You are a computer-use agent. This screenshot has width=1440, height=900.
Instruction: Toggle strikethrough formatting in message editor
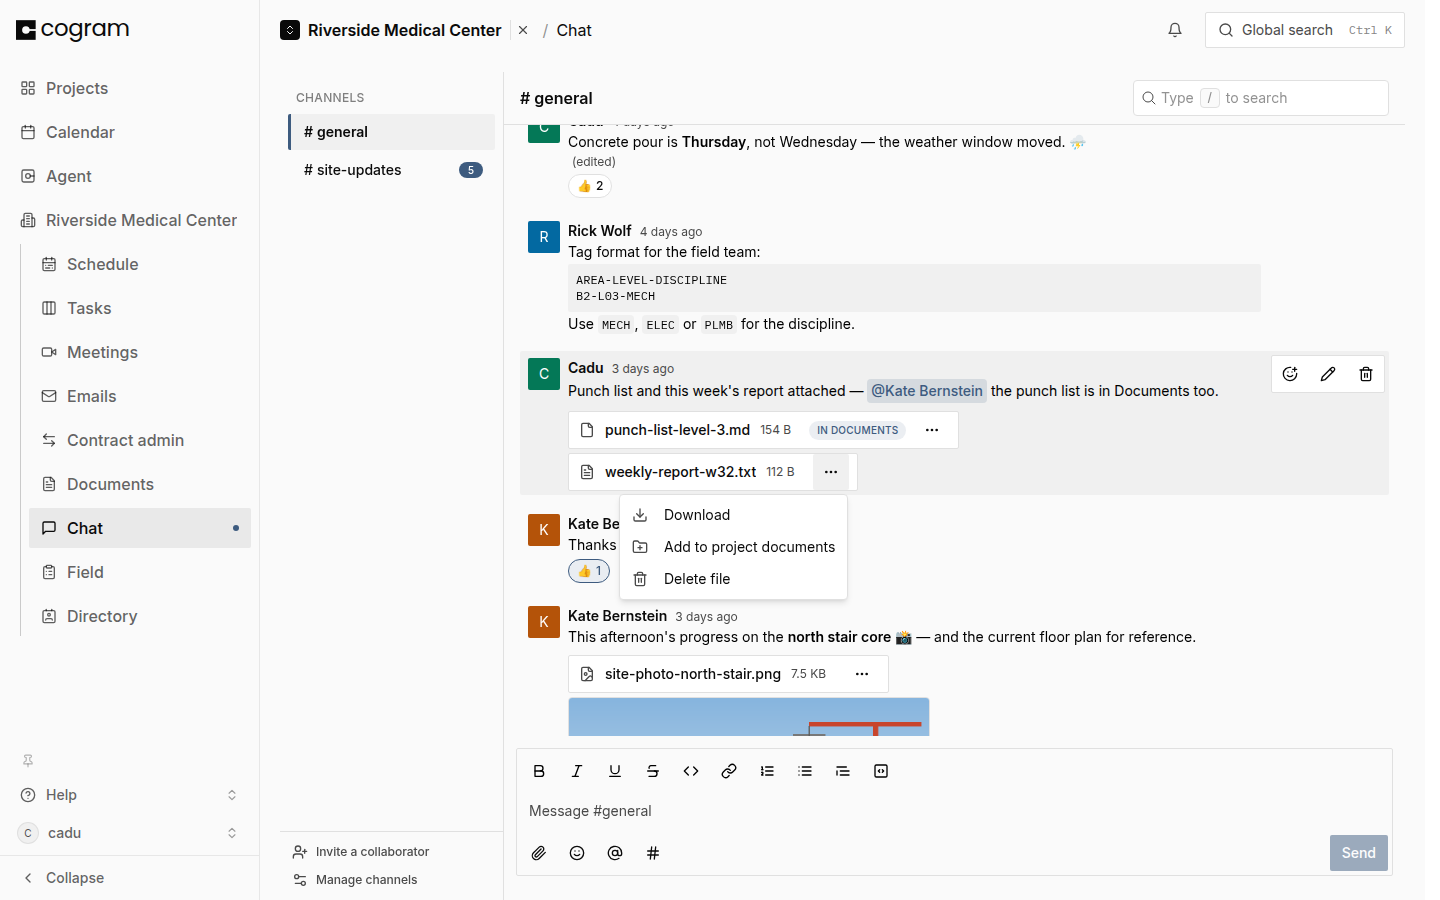pyautogui.click(x=653, y=771)
